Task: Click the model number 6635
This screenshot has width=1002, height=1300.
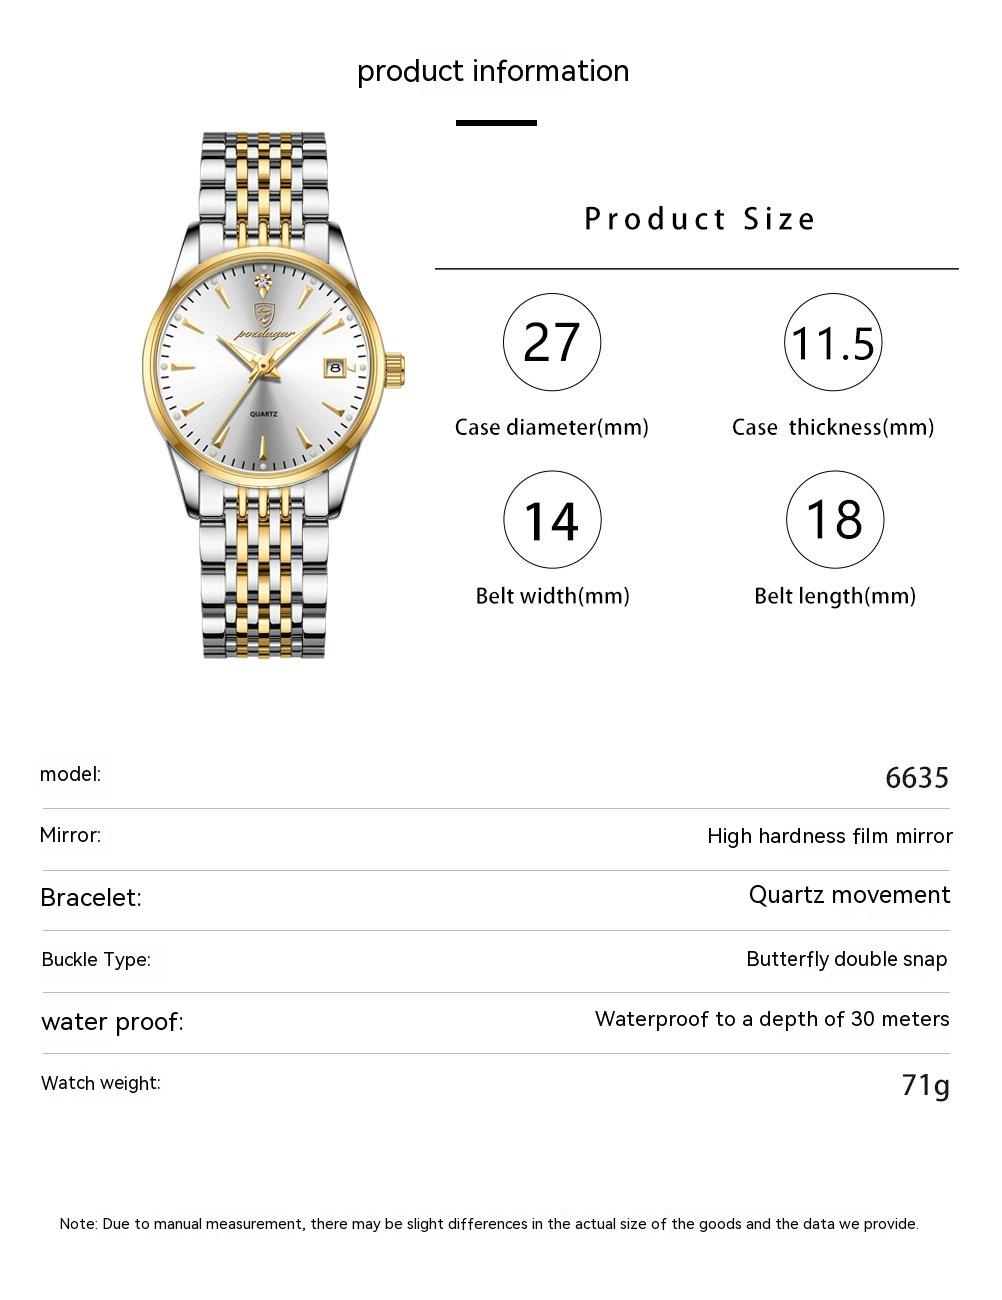Action: 917,778
